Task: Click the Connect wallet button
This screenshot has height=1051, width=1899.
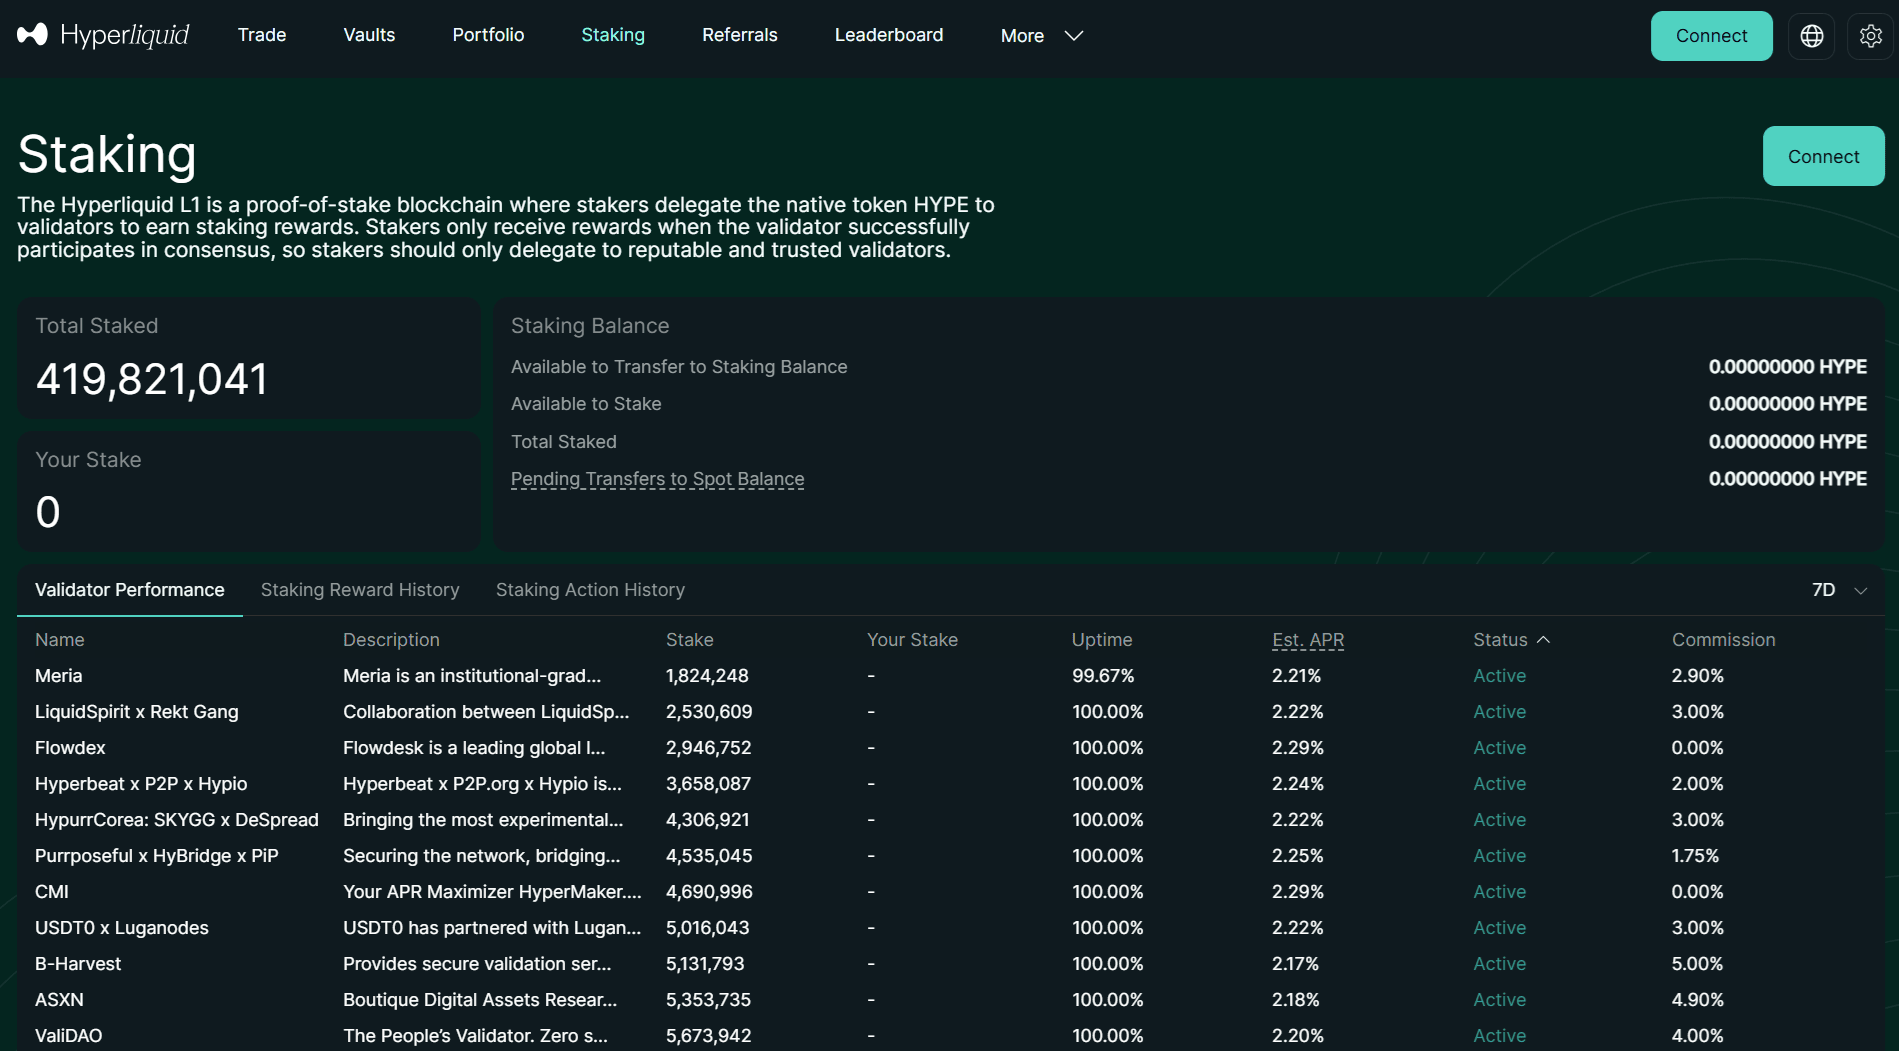Action: tap(1711, 35)
